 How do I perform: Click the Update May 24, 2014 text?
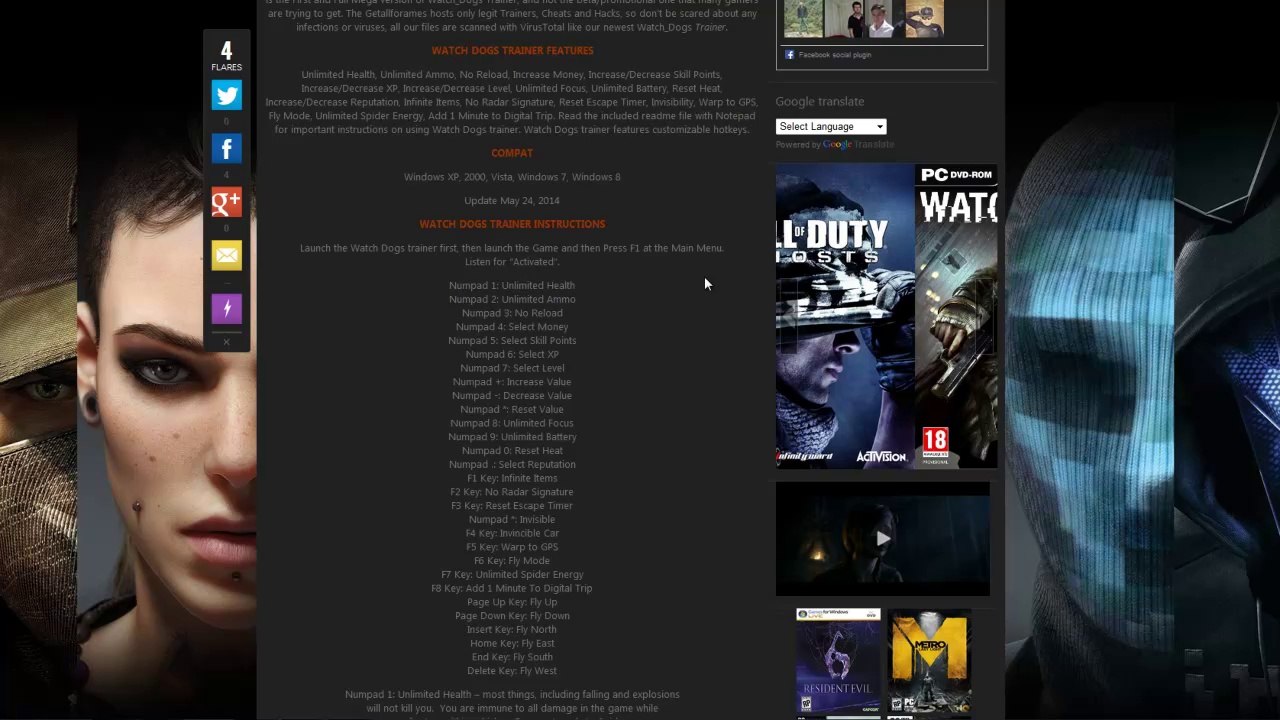(512, 201)
